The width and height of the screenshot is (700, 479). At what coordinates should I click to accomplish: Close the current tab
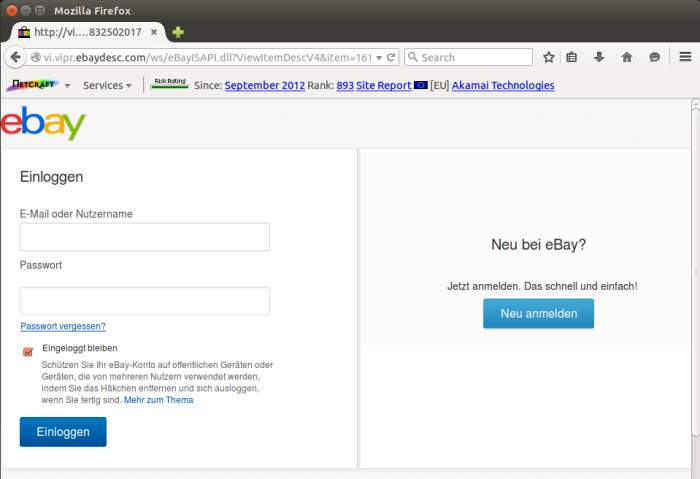point(154,32)
